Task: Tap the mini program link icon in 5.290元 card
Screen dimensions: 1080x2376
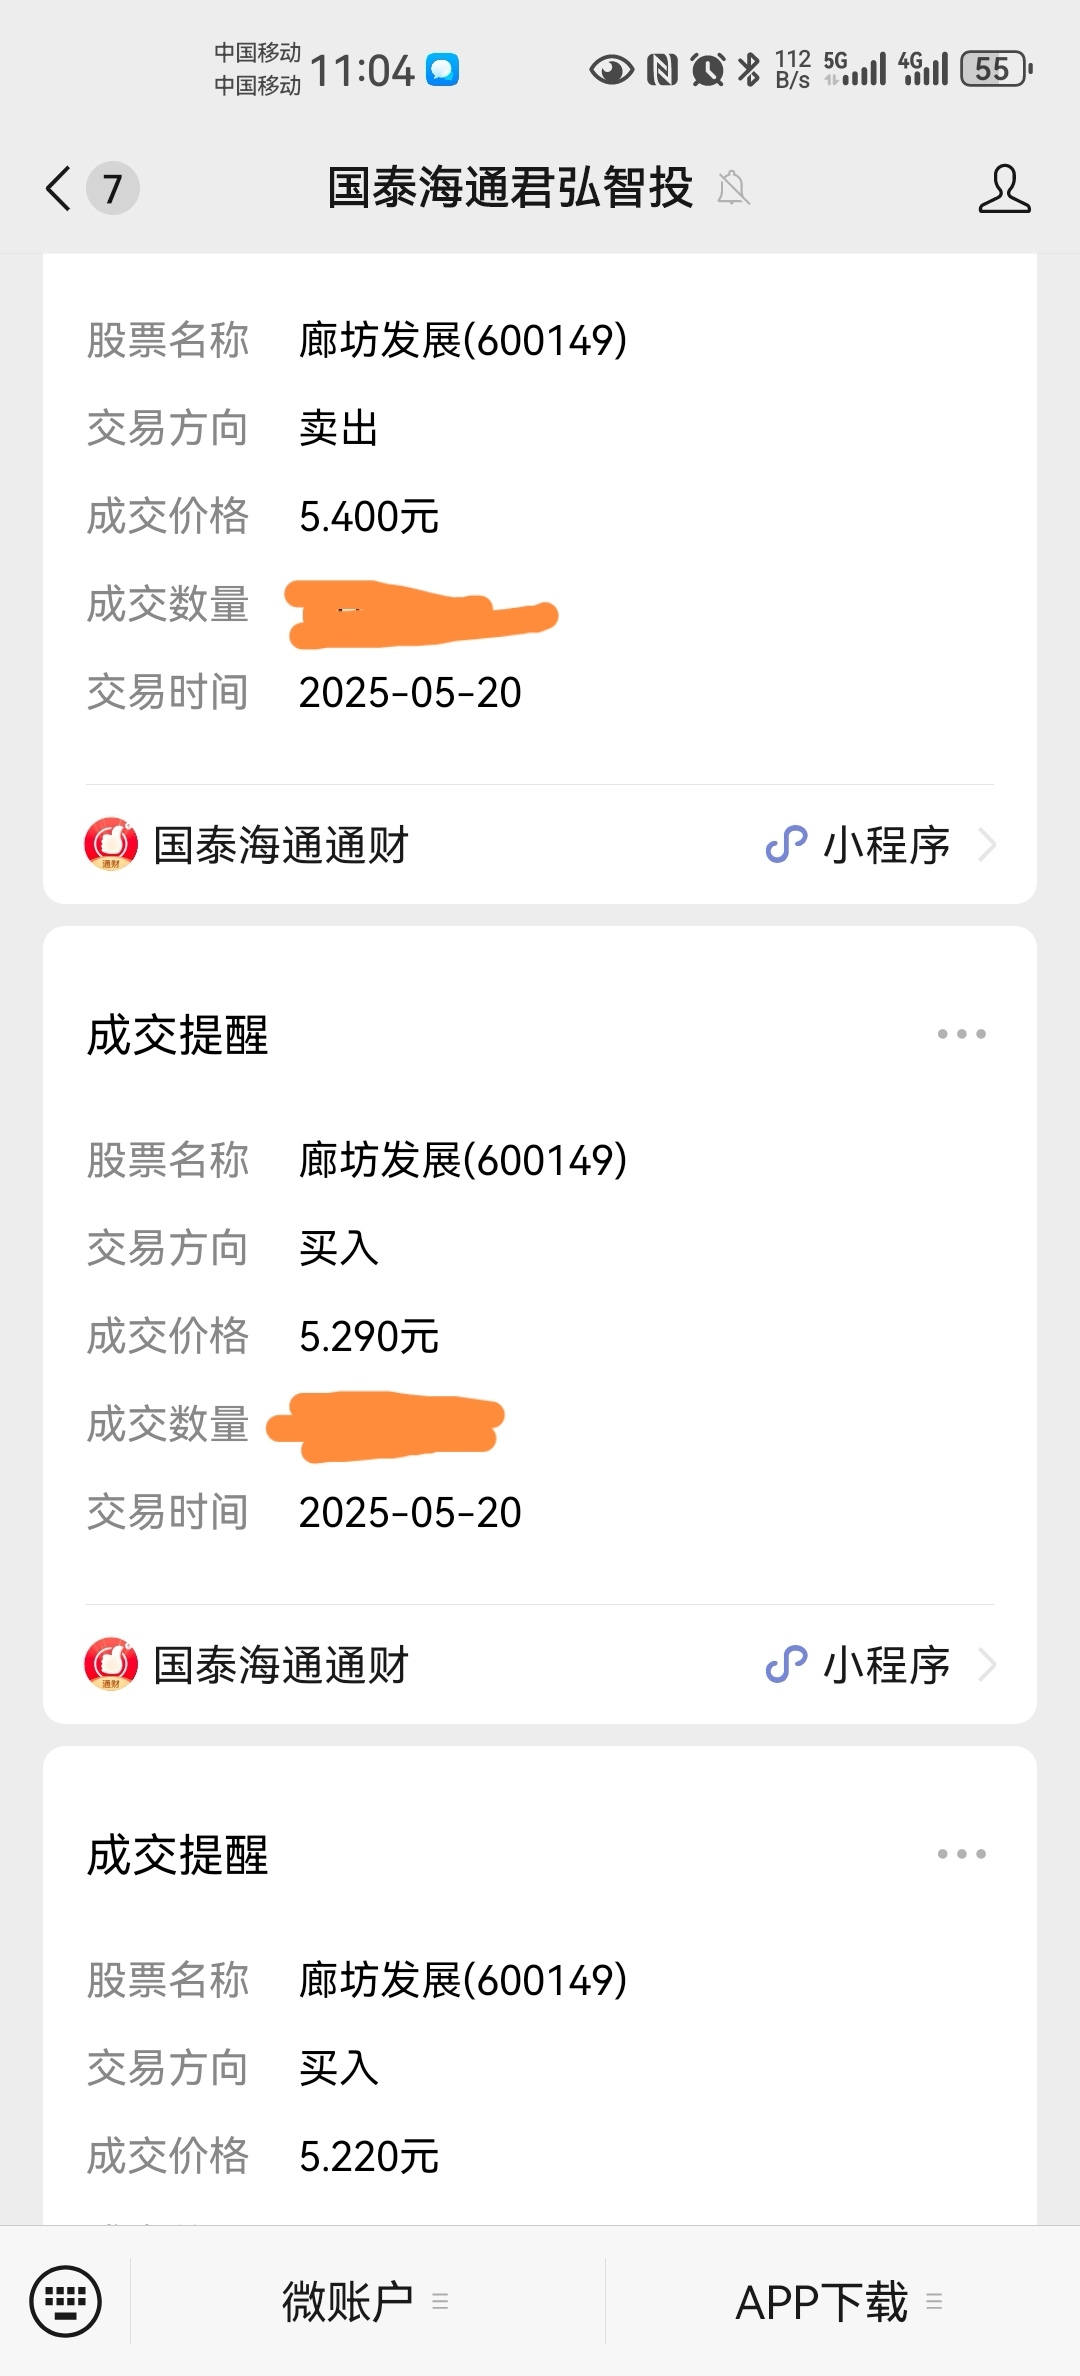Action: pyautogui.click(x=786, y=1665)
